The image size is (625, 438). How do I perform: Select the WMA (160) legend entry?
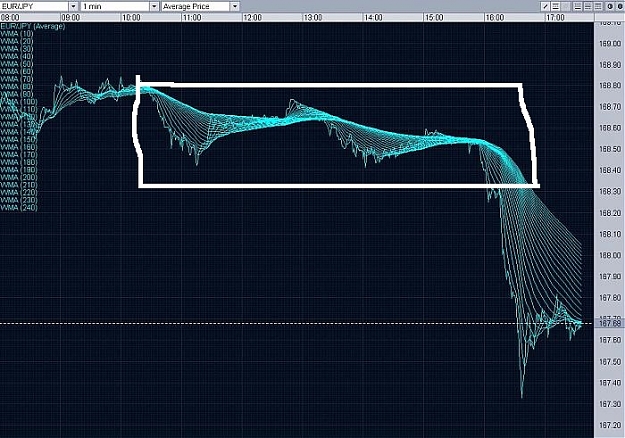tap(19, 147)
